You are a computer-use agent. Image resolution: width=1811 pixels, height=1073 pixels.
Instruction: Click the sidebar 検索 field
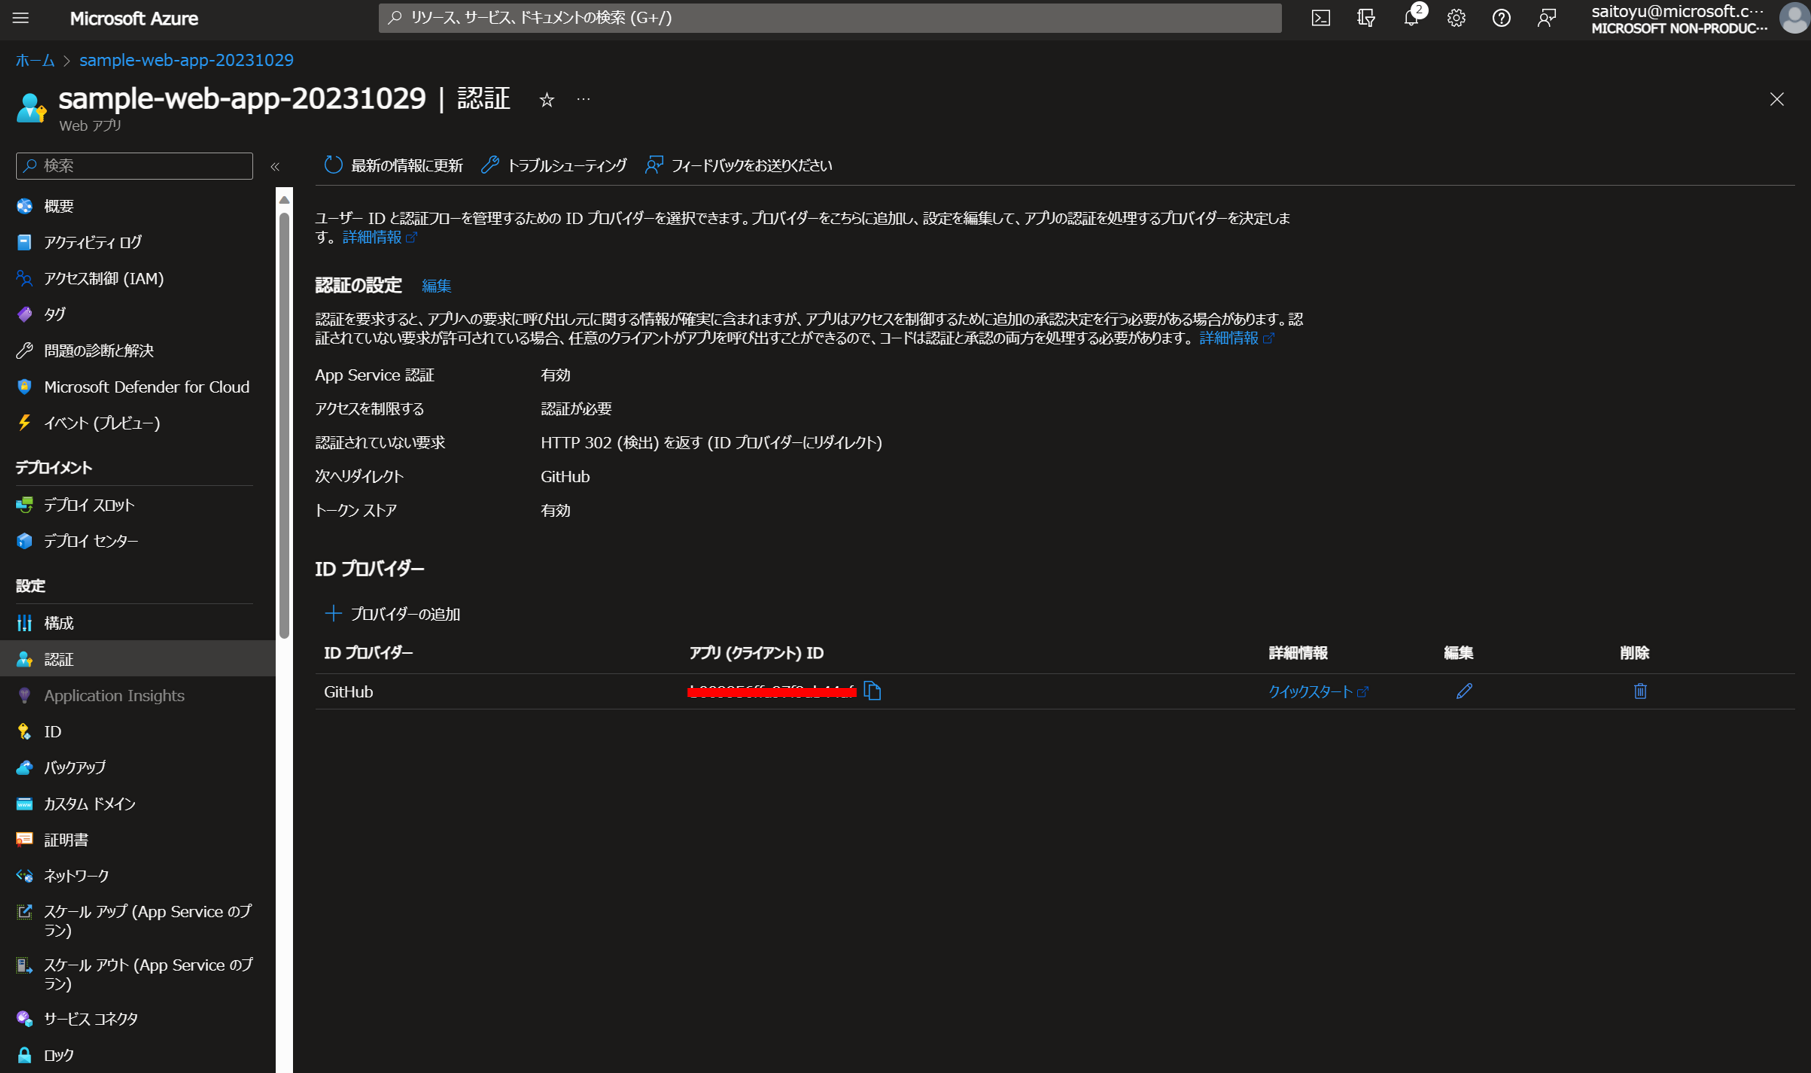point(134,165)
